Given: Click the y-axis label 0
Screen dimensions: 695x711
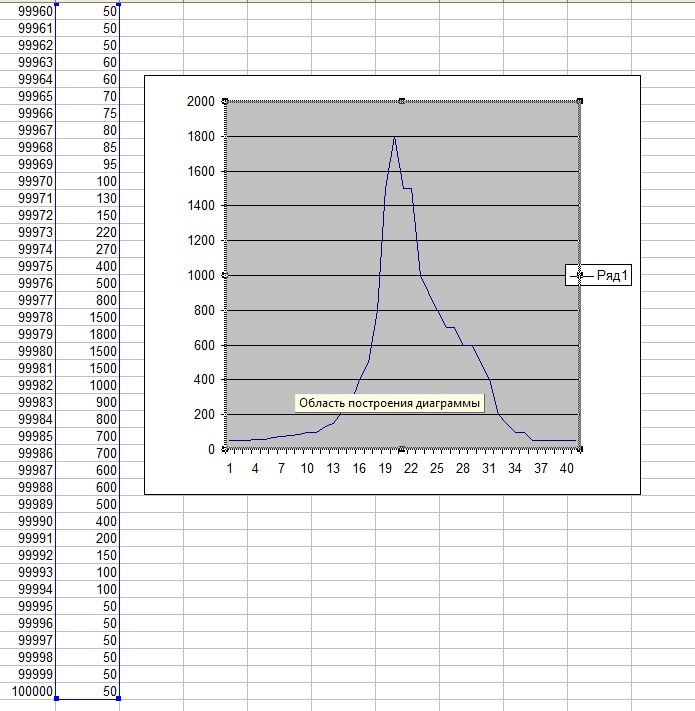Looking at the screenshot, I should 211,449.
